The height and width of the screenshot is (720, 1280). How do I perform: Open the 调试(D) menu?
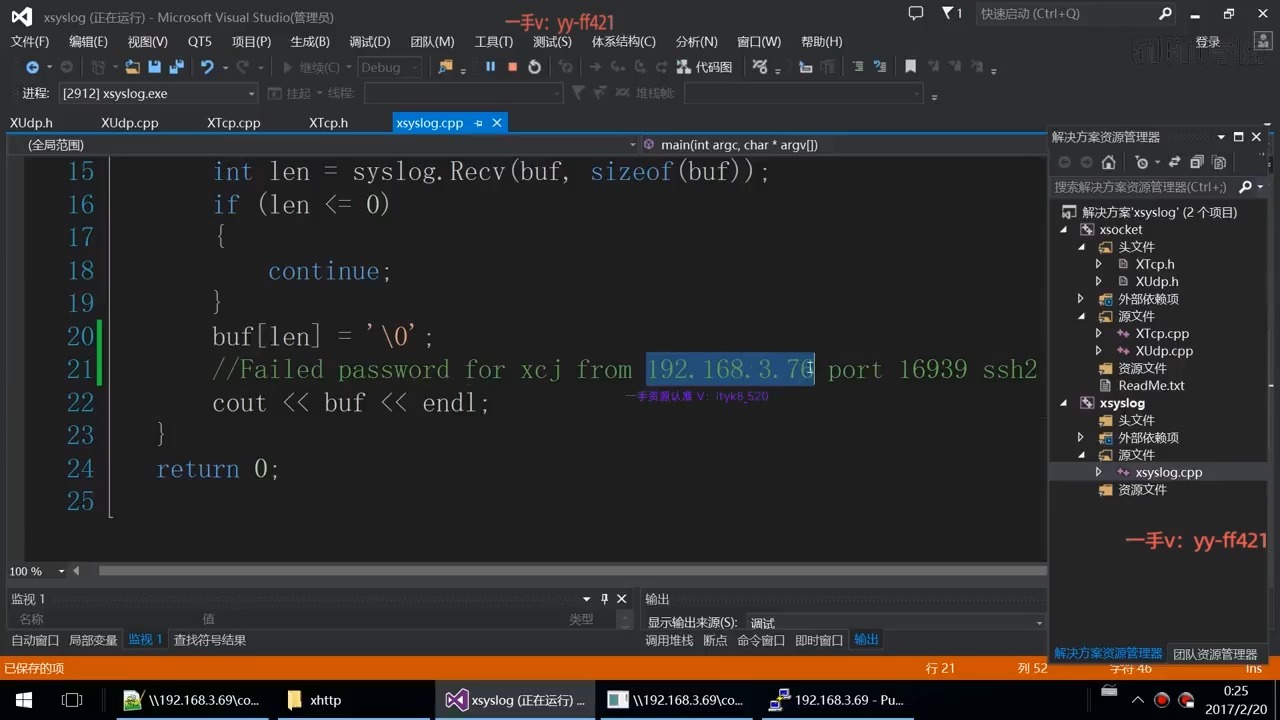pos(369,41)
